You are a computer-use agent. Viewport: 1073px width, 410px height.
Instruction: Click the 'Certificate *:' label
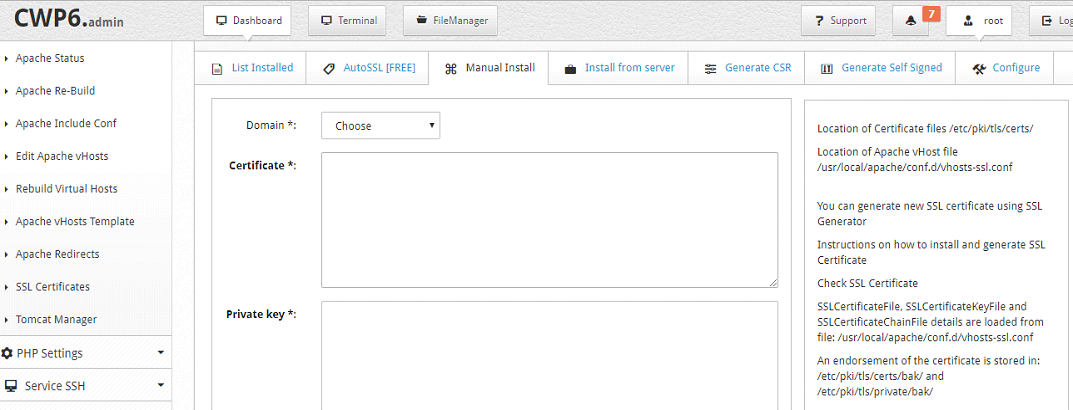coord(262,165)
